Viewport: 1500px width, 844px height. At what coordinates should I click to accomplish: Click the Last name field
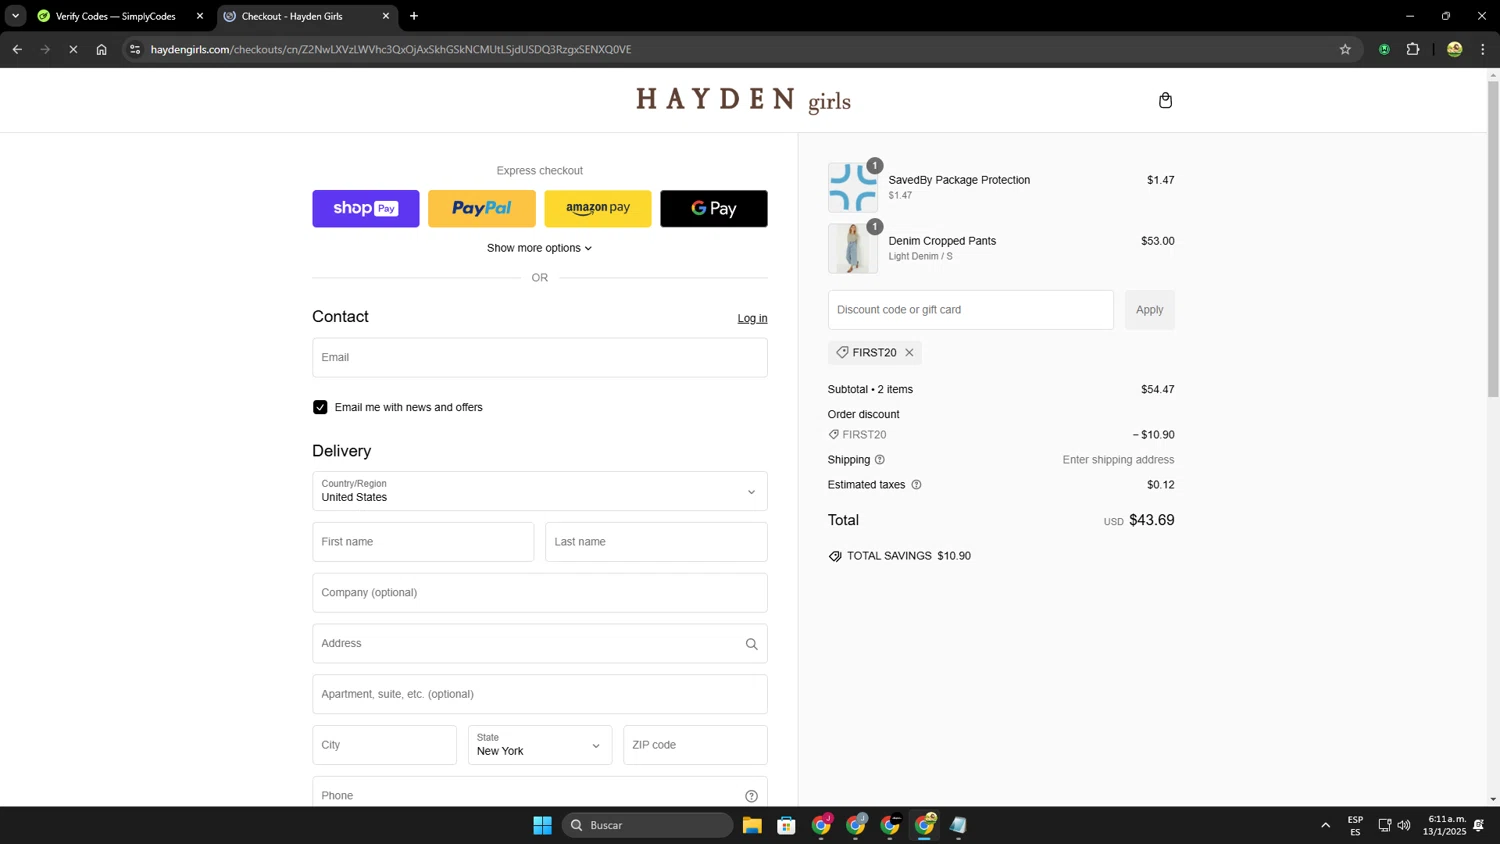656,542
